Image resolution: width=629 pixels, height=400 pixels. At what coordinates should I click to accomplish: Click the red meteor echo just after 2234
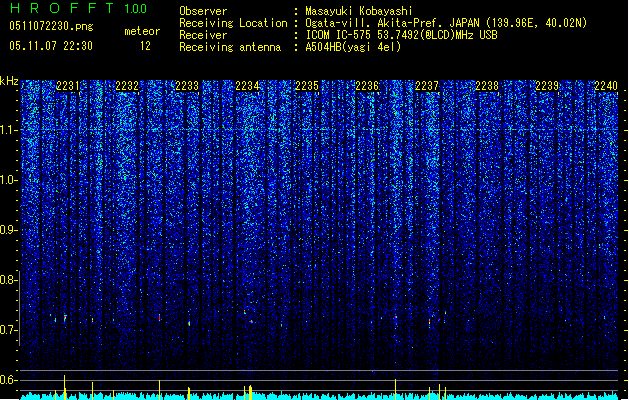point(251,321)
